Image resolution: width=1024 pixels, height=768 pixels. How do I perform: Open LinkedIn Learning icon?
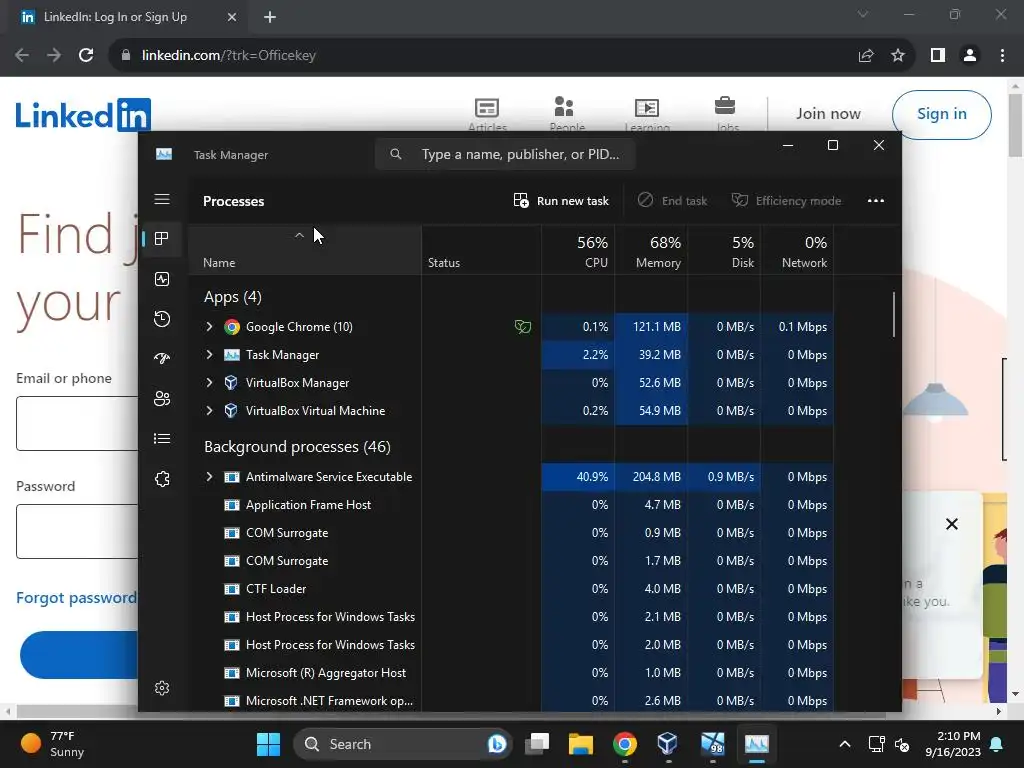click(x=647, y=108)
